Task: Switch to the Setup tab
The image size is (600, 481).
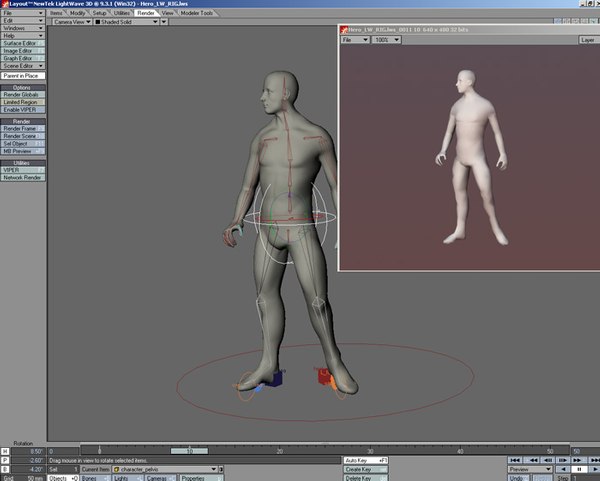Action: [x=99, y=13]
